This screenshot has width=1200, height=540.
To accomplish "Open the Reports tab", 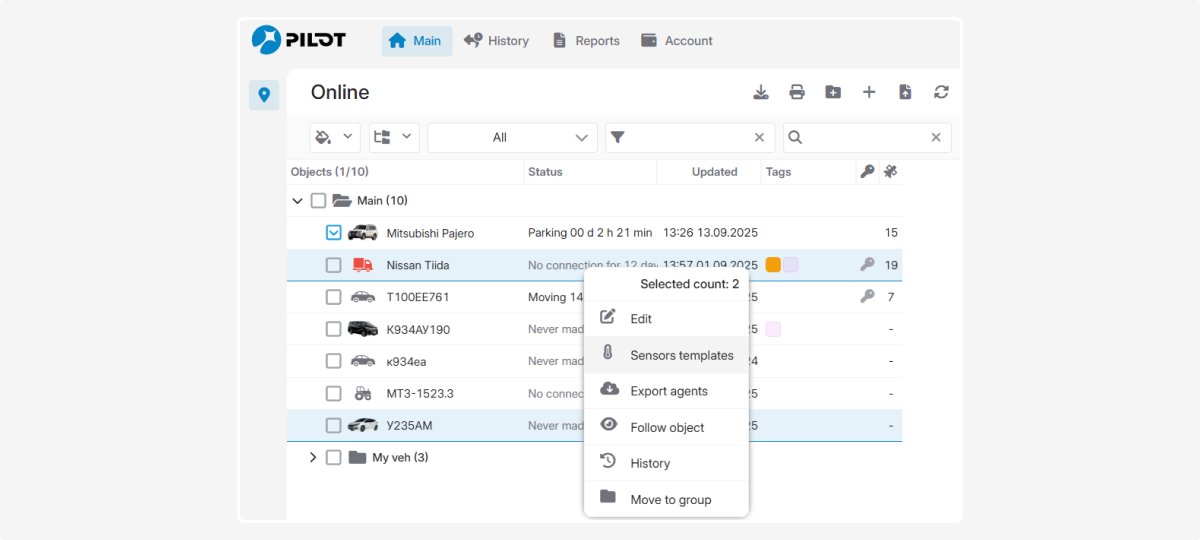I will (586, 41).
